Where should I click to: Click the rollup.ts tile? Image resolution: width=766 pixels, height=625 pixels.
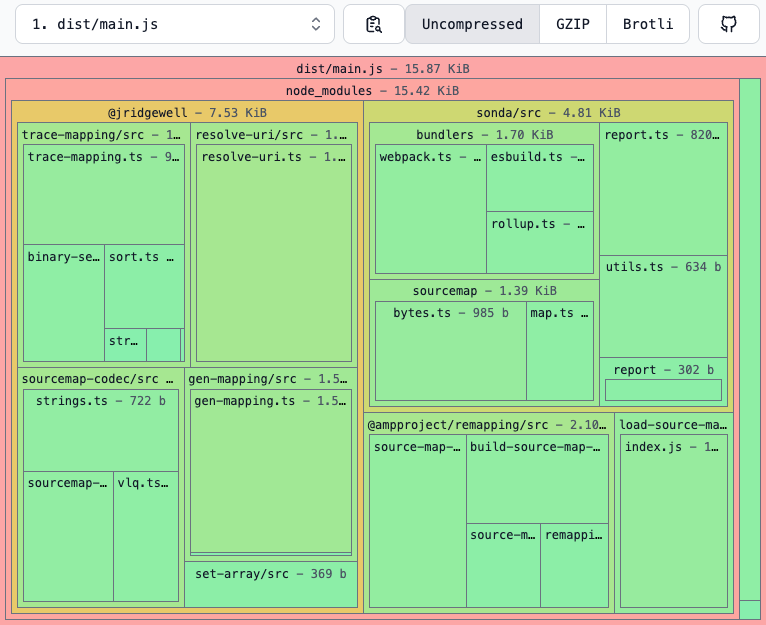(540, 242)
